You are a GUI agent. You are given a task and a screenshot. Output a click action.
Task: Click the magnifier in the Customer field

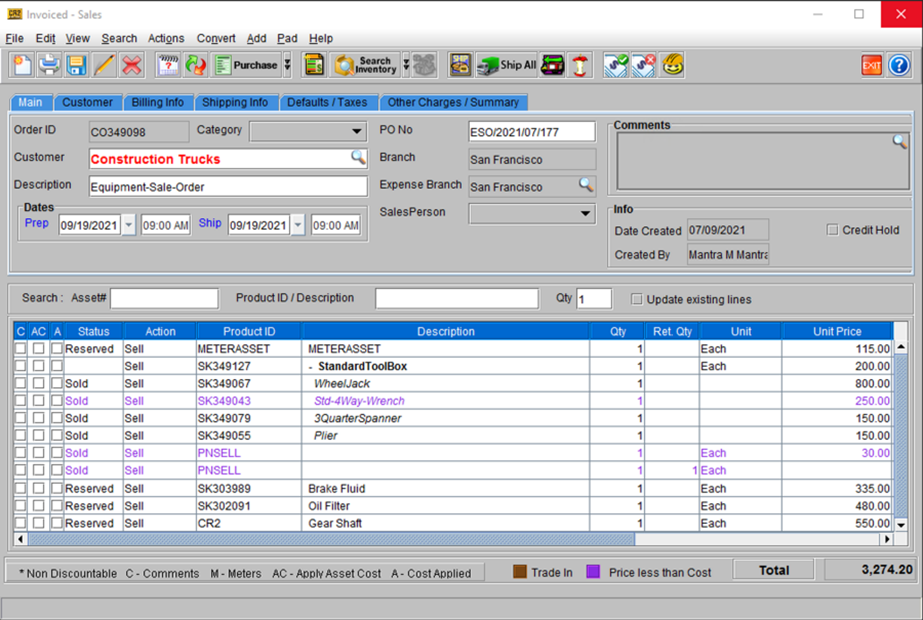(358, 157)
